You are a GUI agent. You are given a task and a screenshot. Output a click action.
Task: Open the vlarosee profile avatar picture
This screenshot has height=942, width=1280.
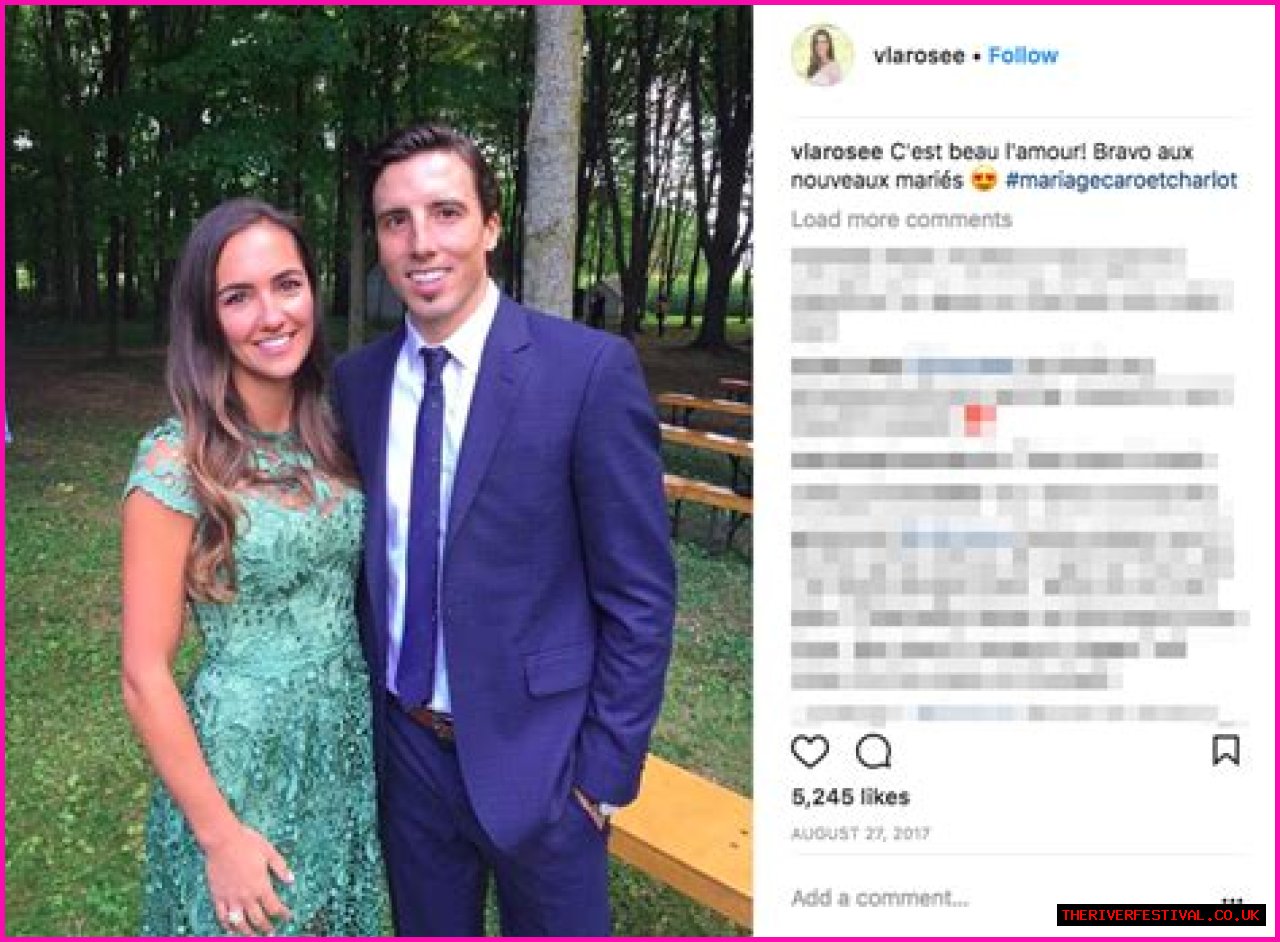(822, 55)
